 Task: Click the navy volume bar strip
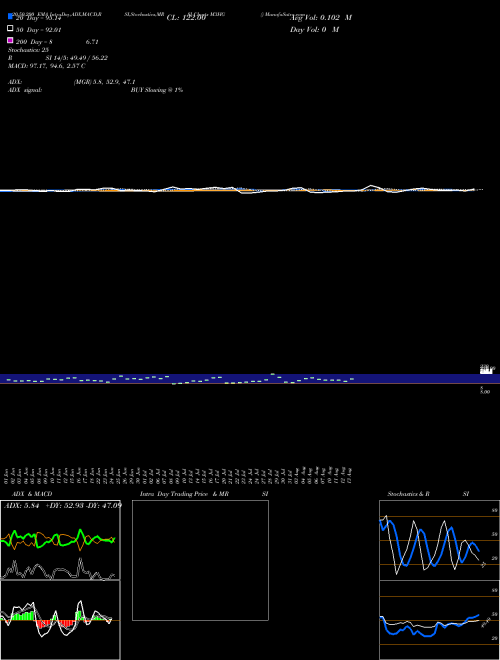[250, 378]
